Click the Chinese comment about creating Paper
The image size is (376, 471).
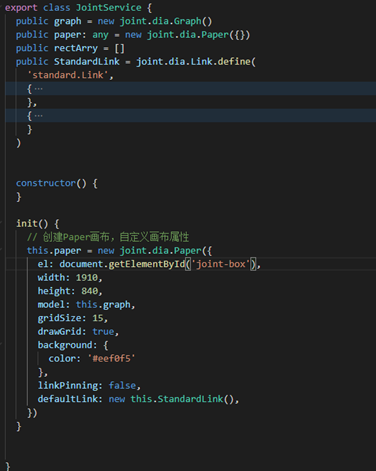click(x=108, y=237)
